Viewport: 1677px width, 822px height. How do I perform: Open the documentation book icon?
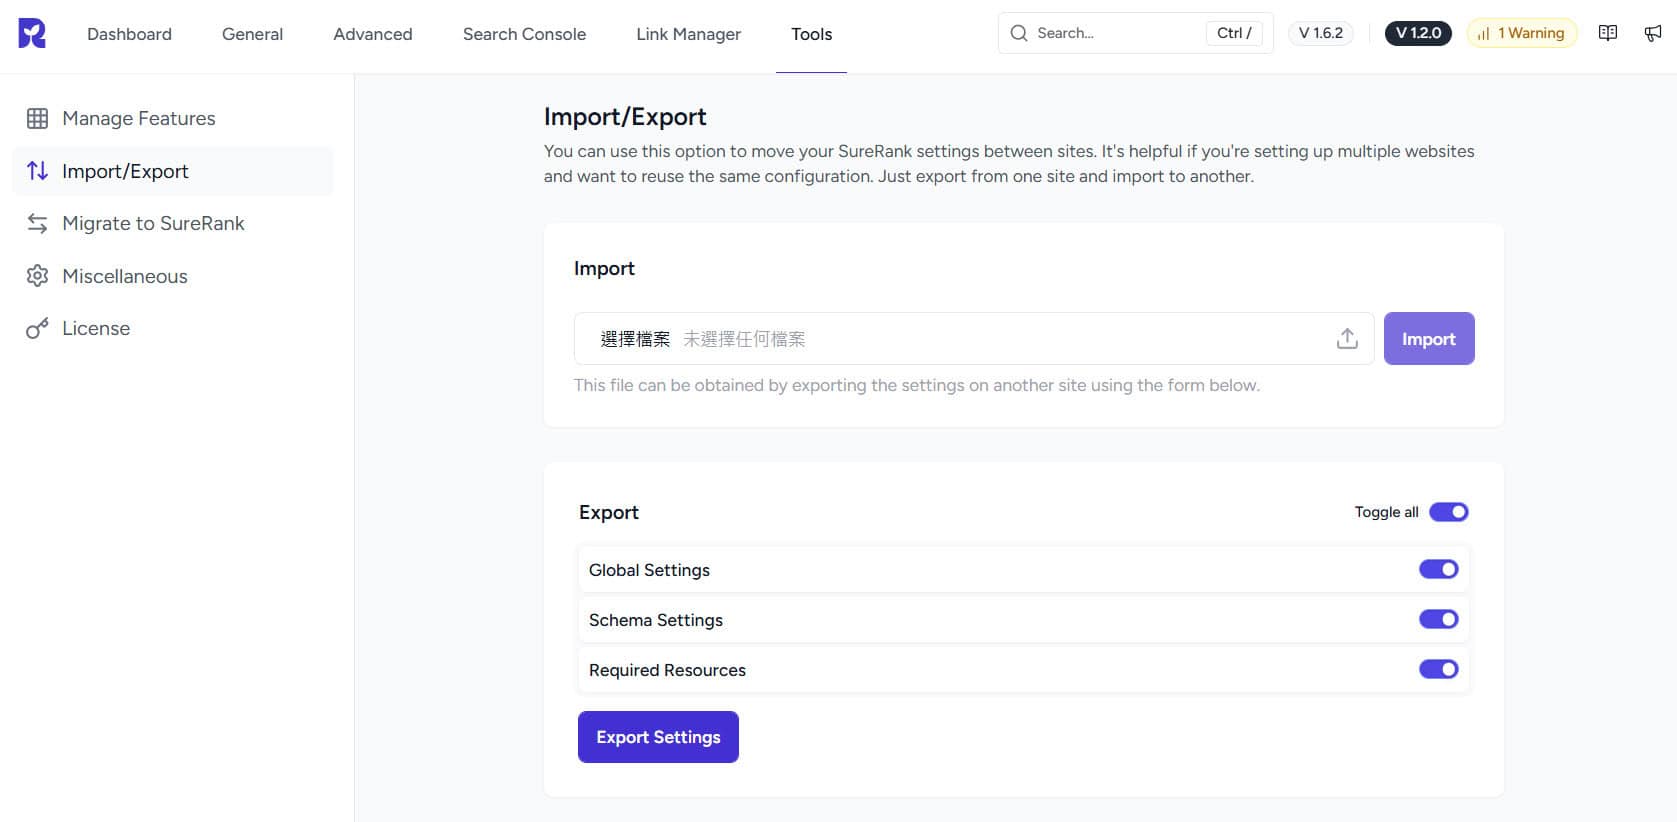[1608, 33]
